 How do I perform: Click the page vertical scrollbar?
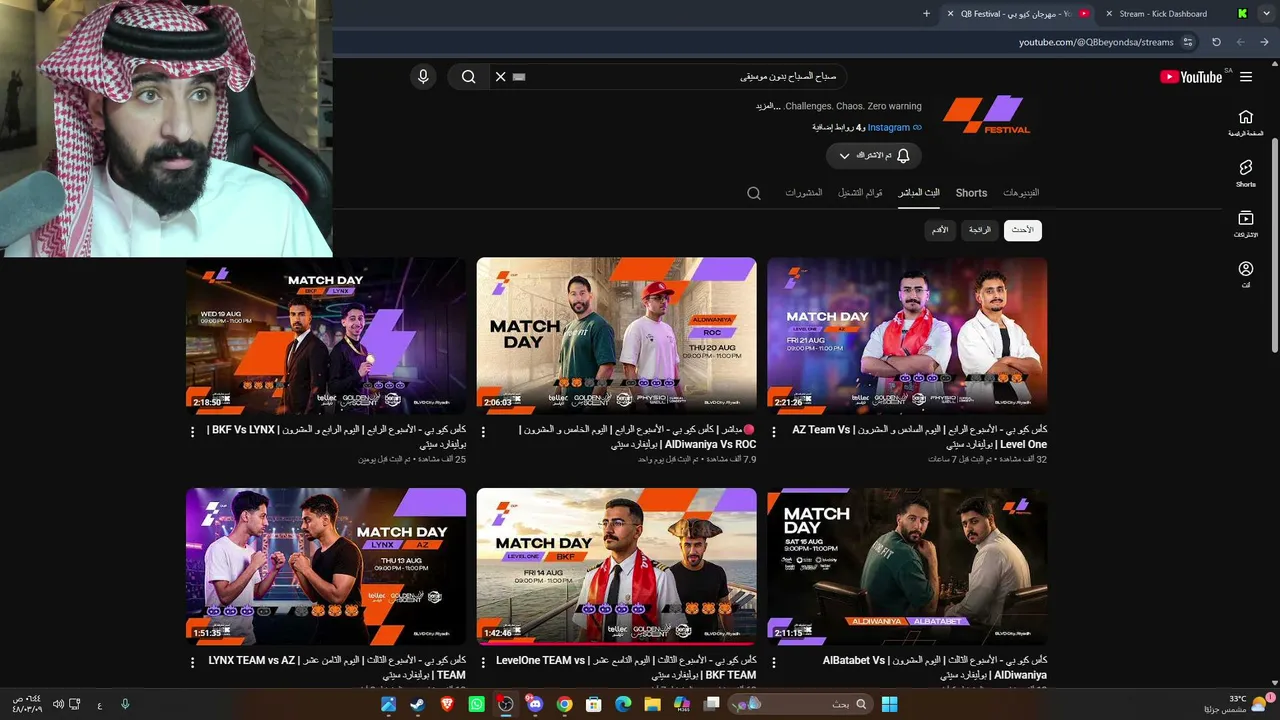coord(1274,244)
